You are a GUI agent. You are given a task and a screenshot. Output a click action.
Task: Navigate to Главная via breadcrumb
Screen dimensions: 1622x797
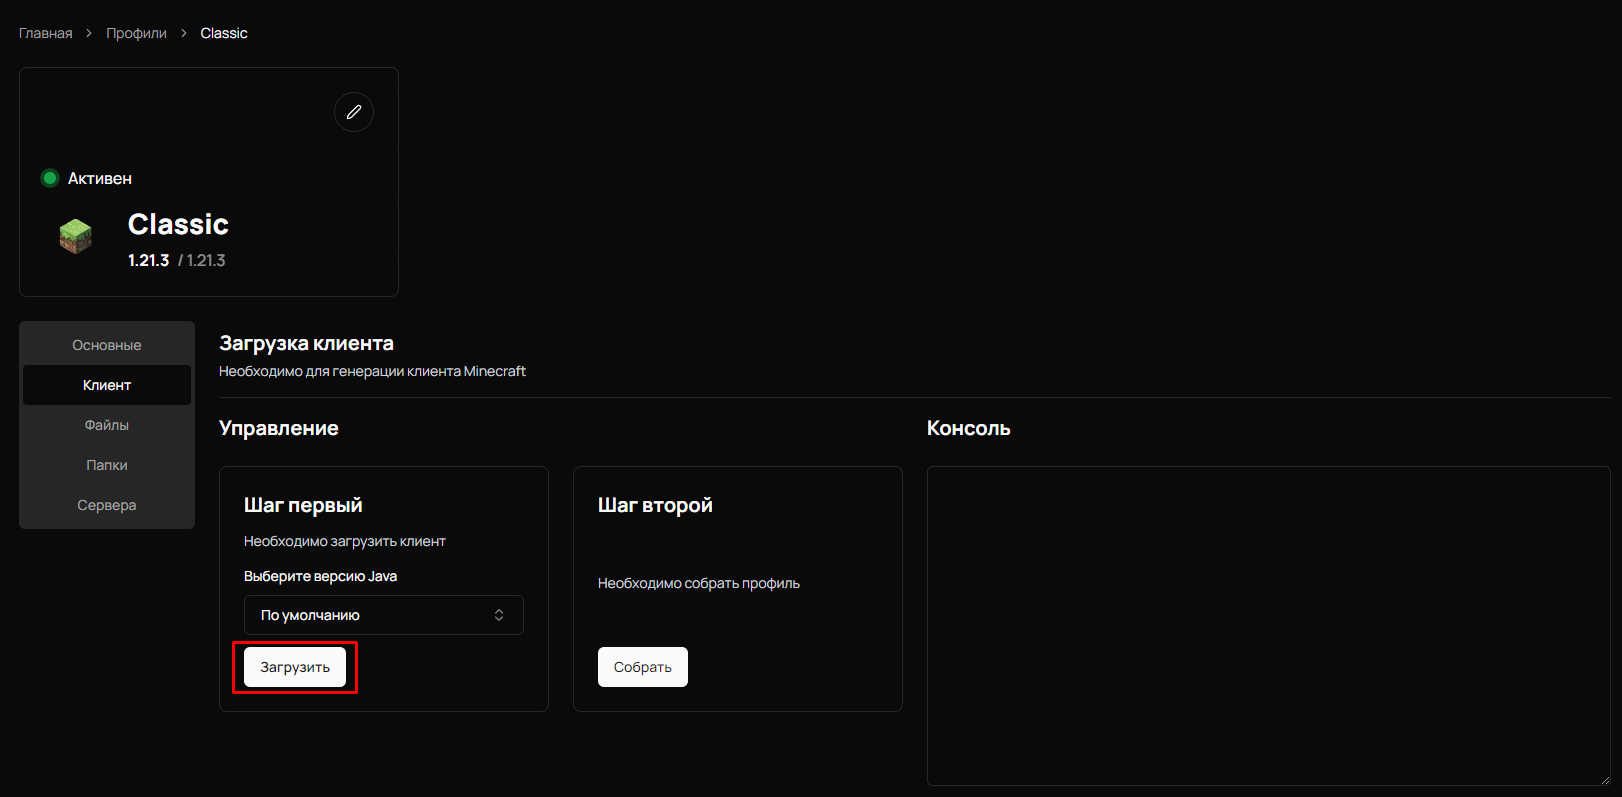(x=46, y=33)
